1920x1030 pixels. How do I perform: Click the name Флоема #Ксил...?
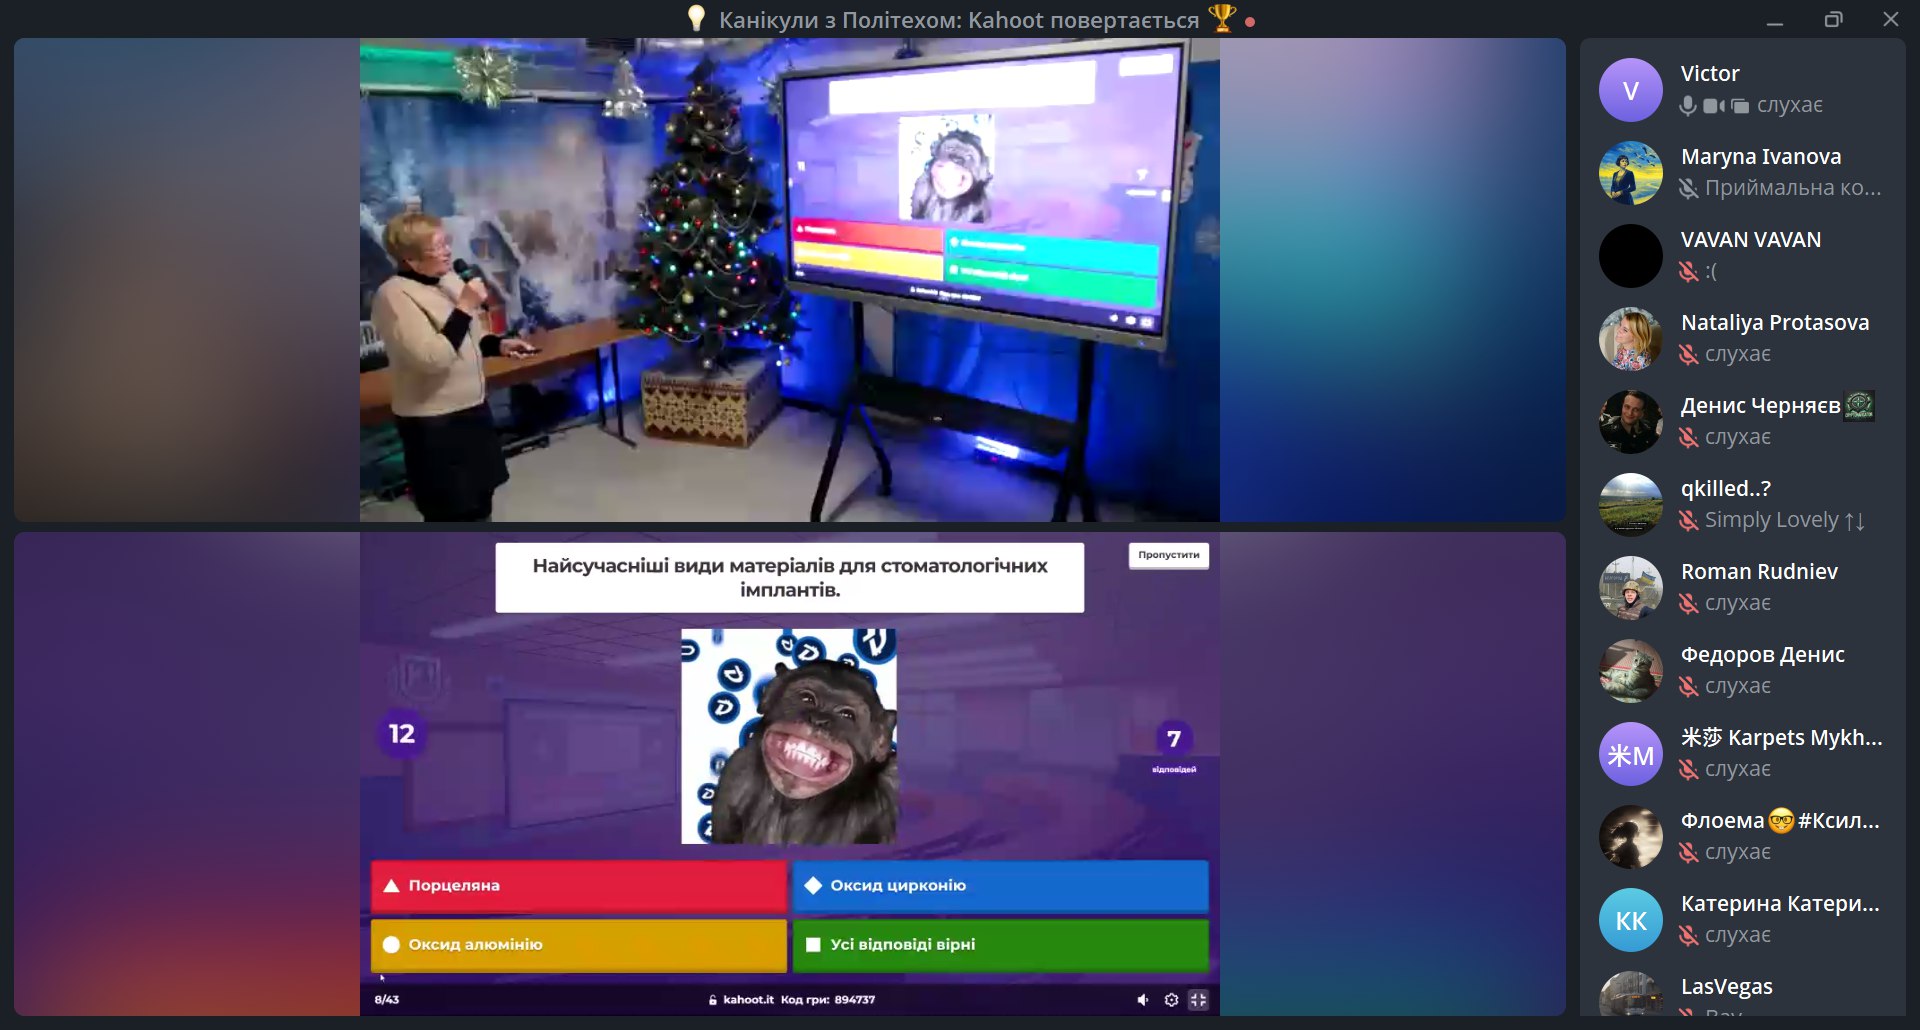[x=1780, y=821]
